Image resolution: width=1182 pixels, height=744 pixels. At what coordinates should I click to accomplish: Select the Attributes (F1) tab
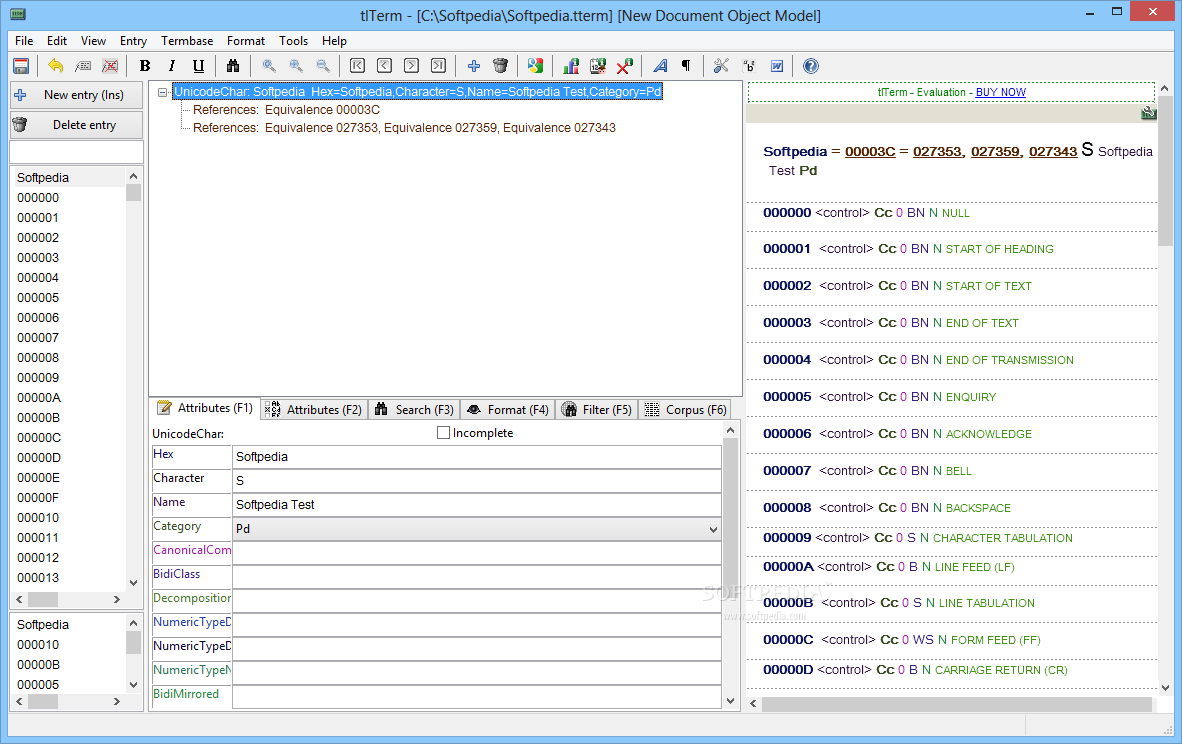205,408
